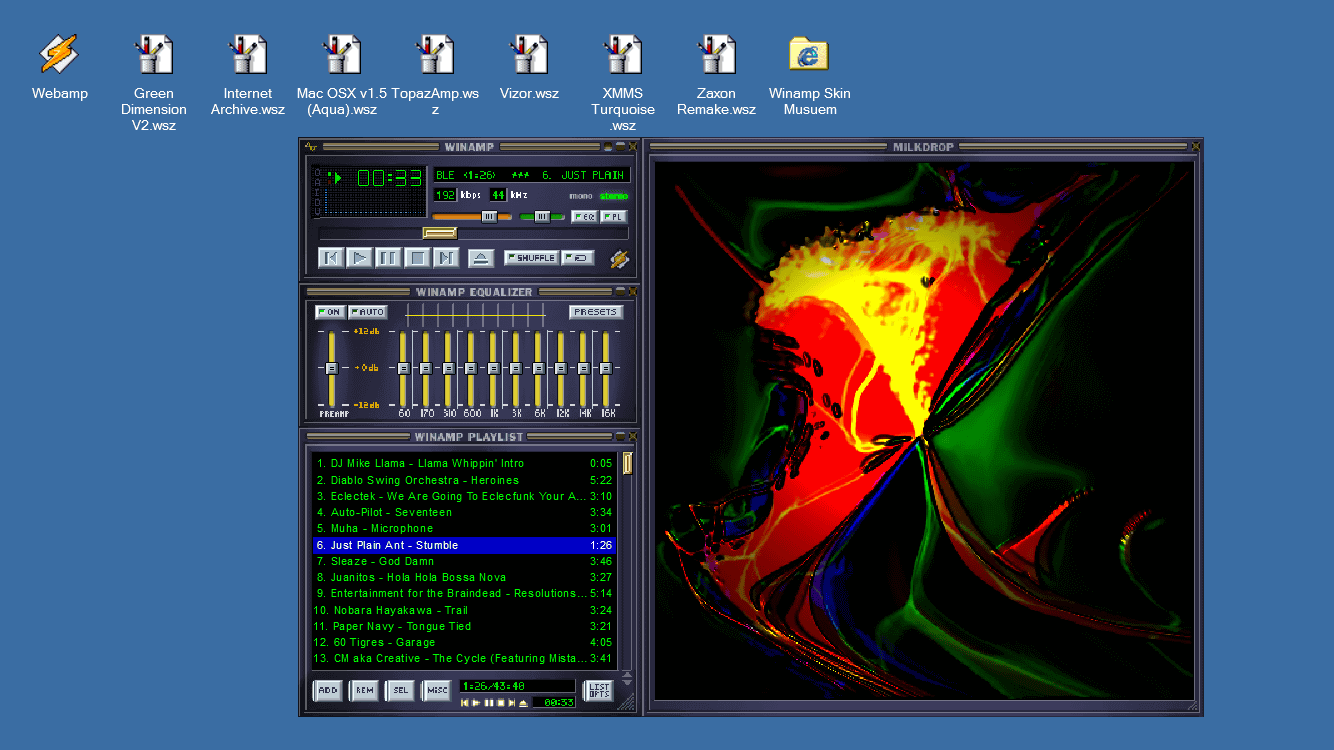
Task: Toggle the Repeat button
Action: [x=578, y=258]
